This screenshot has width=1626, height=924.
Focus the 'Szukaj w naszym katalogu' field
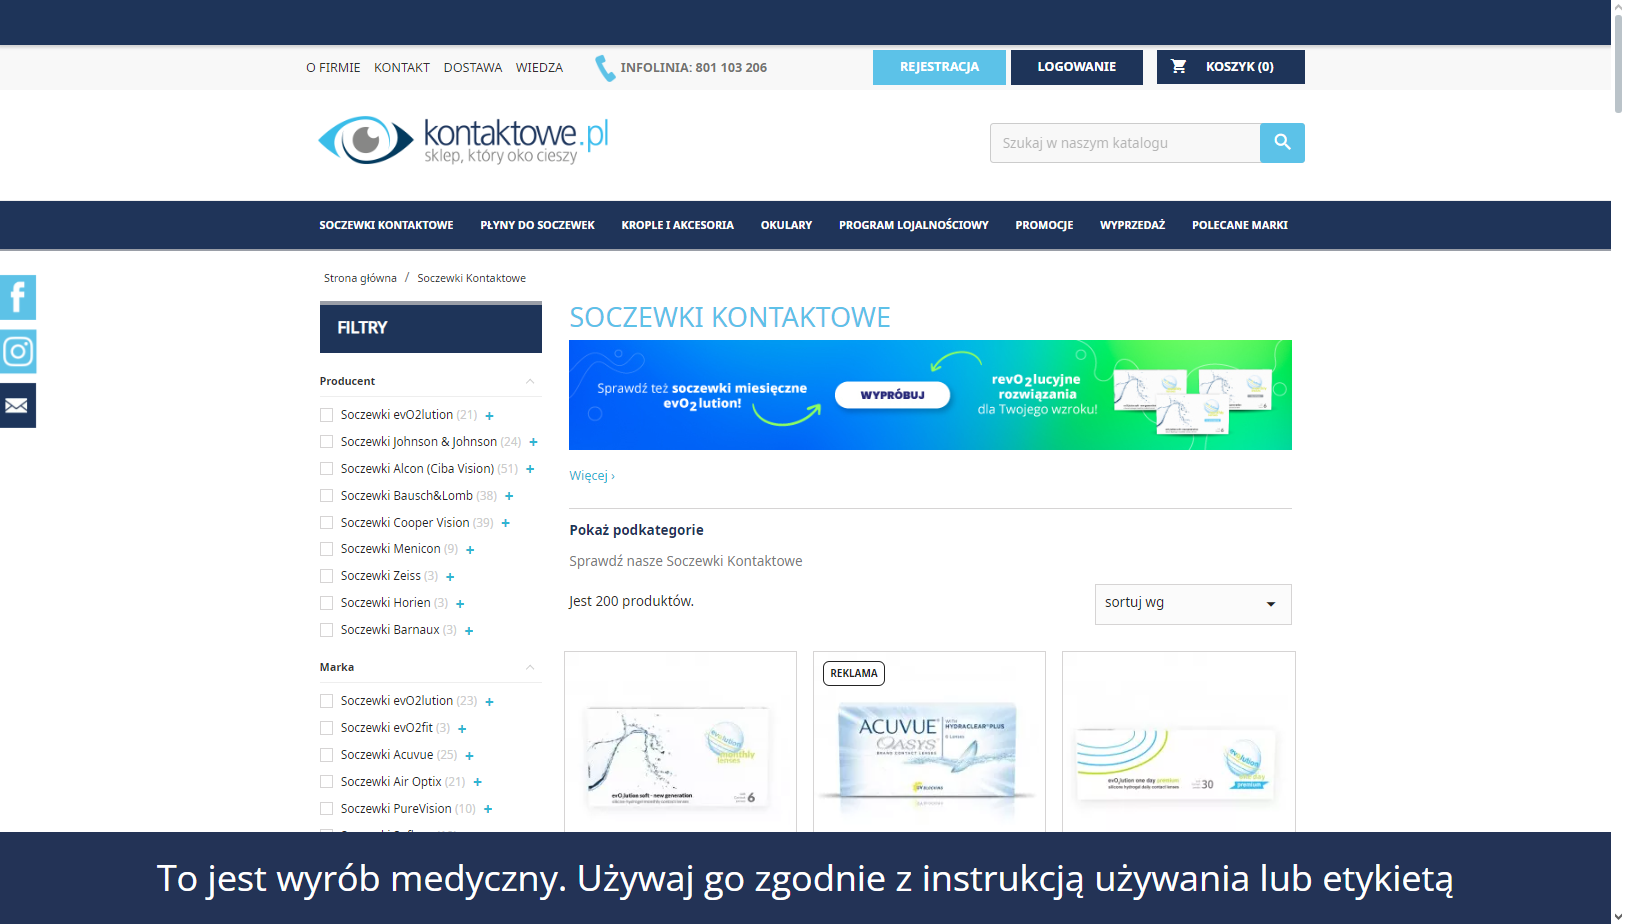1125,143
